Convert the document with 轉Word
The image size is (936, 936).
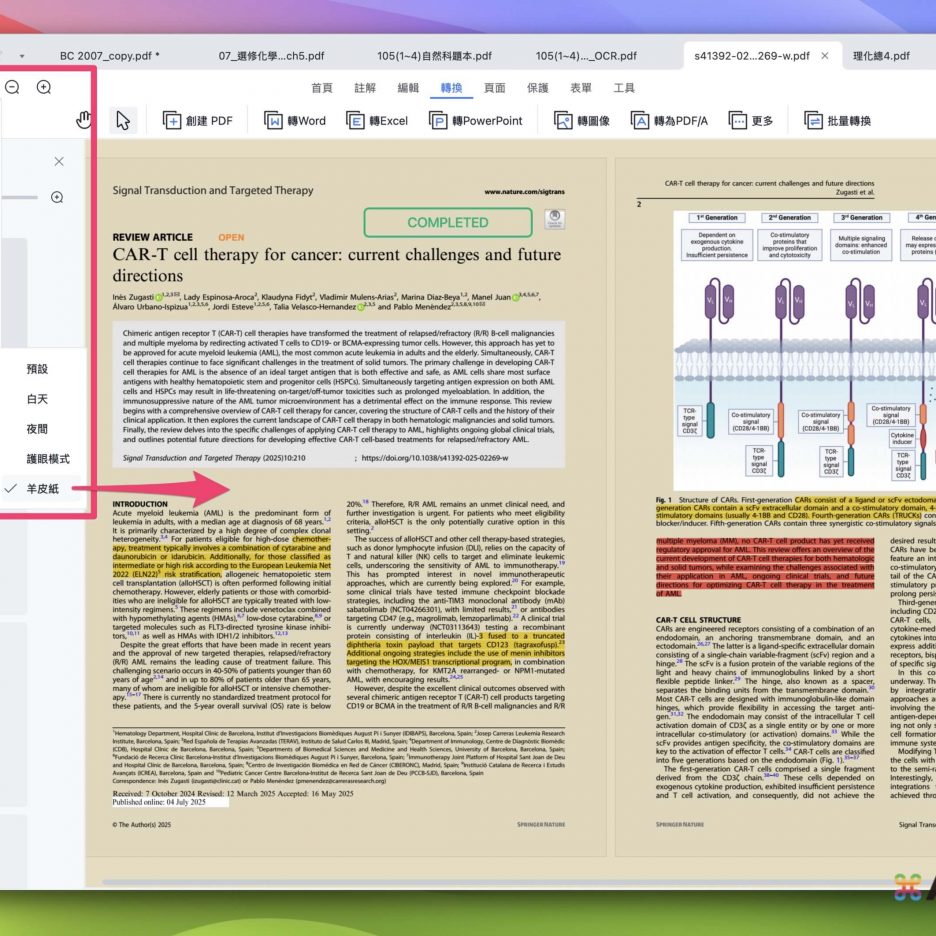point(295,121)
